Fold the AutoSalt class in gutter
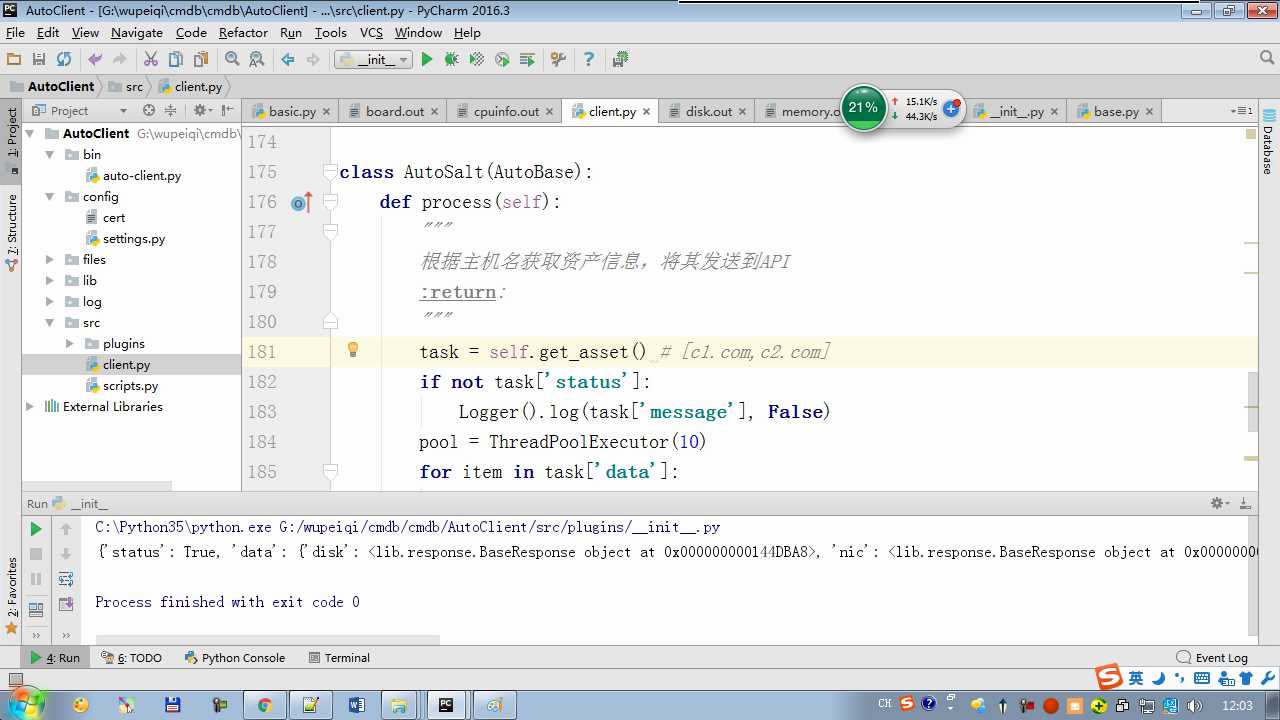The width and height of the screenshot is (1280, 720). click(x=330, y=172)
